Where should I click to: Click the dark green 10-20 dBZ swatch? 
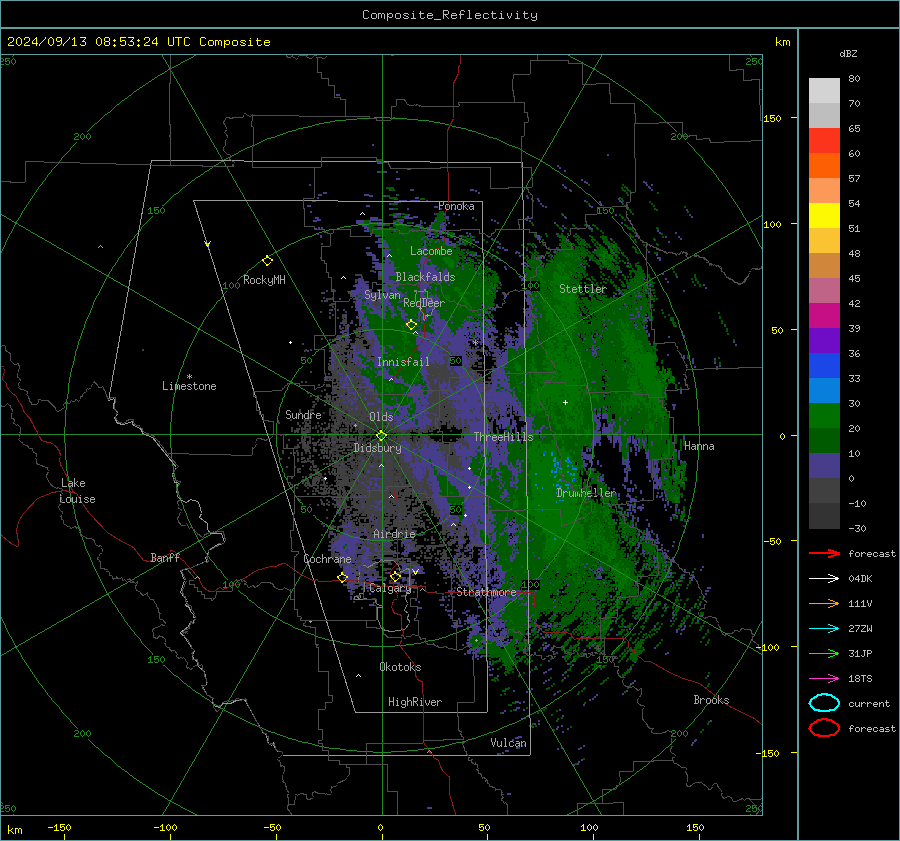click(824, 441)
